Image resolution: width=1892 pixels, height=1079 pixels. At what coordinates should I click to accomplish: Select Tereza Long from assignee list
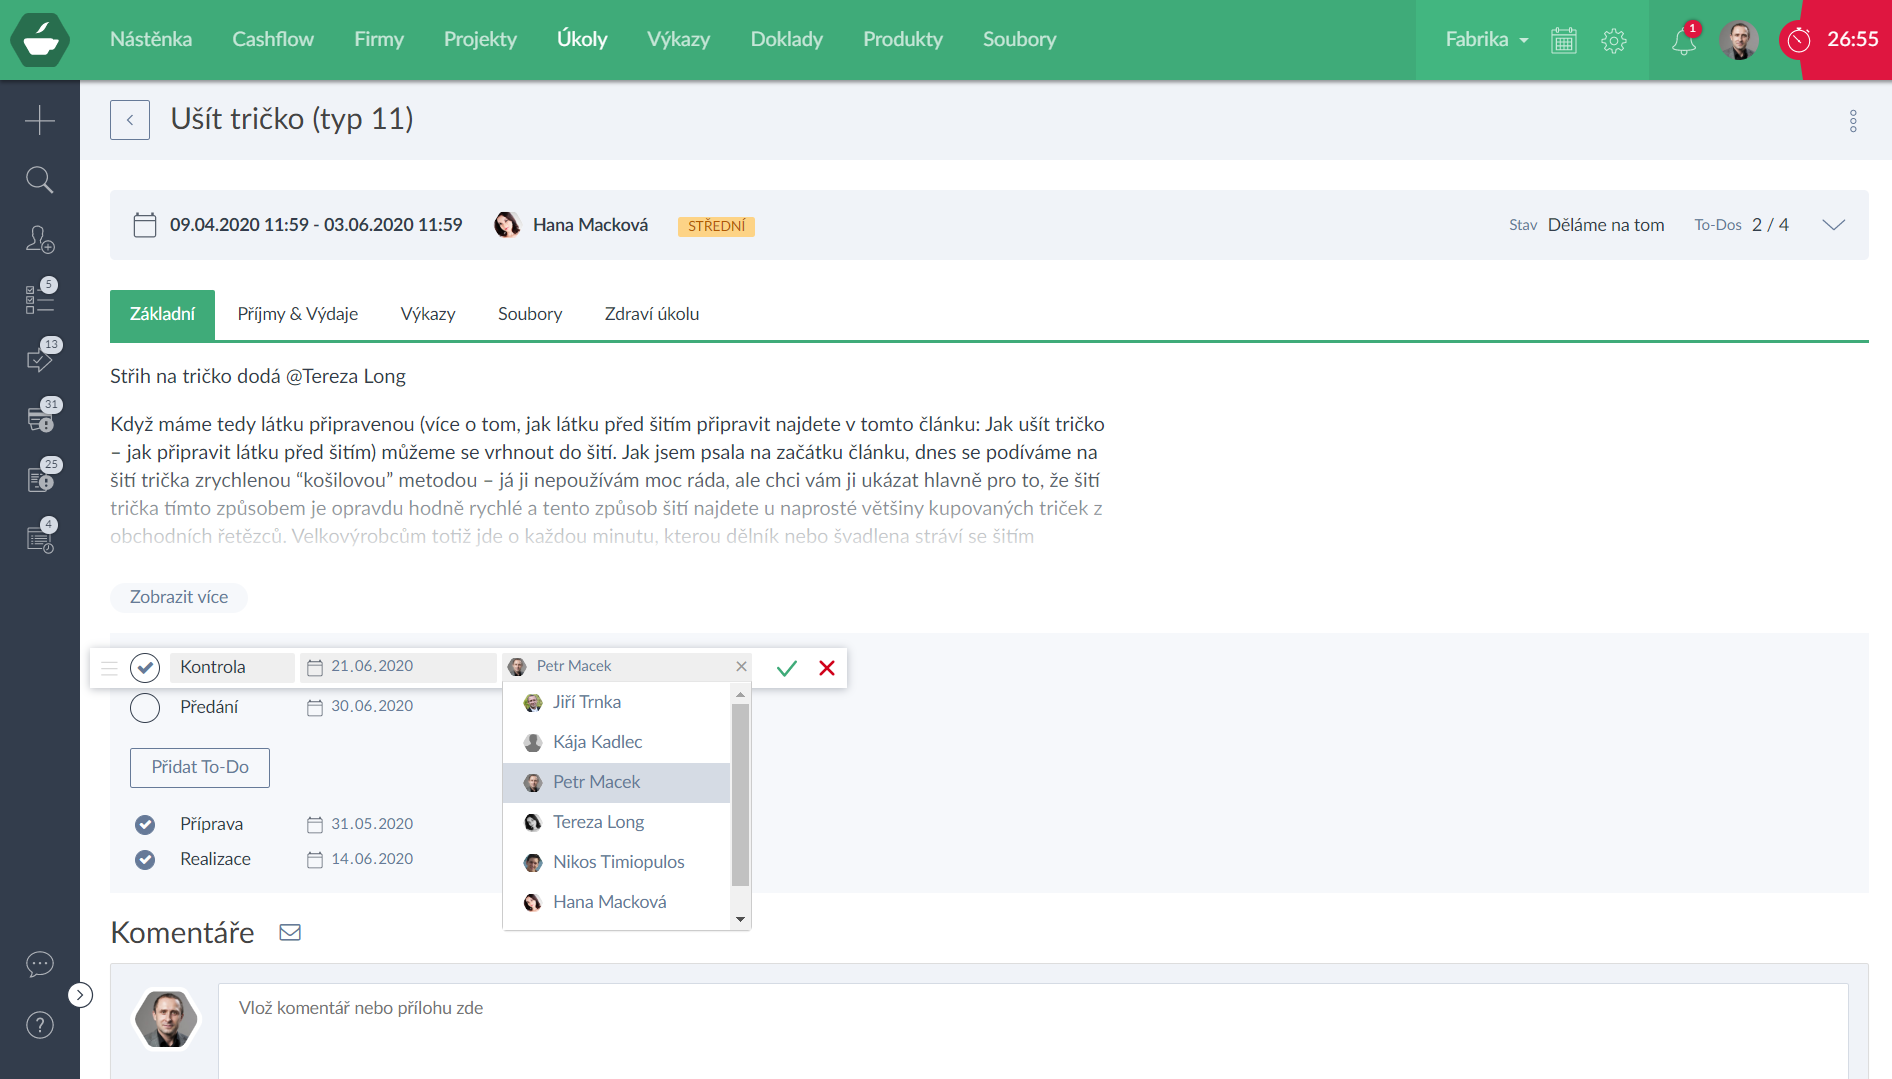tap(598, 822)
